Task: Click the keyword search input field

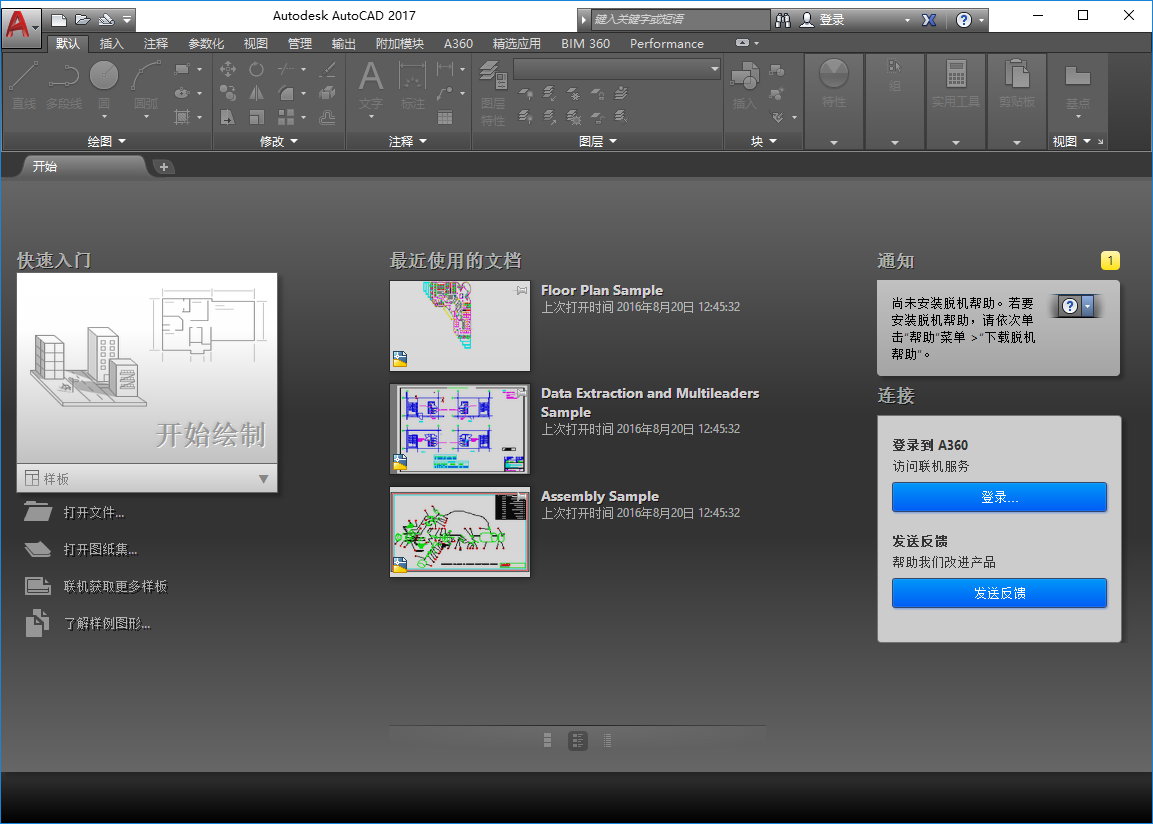Action: [x=680, y=20]
